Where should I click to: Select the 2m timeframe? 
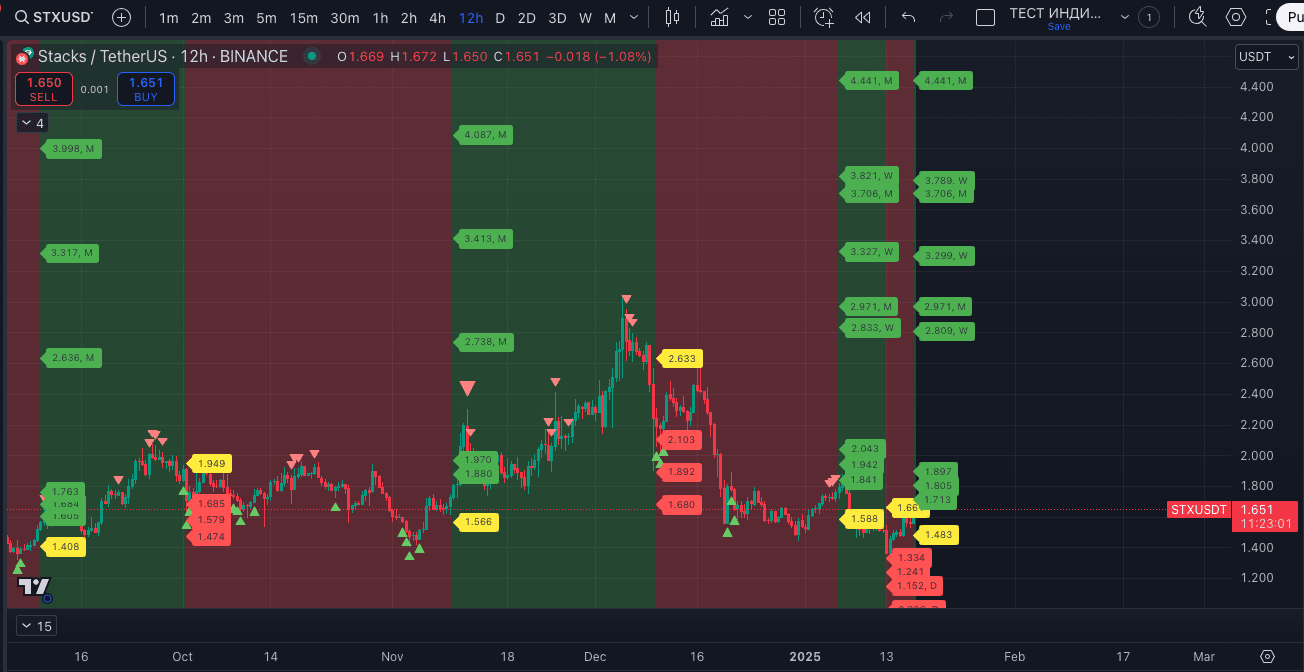pos(201,17)
